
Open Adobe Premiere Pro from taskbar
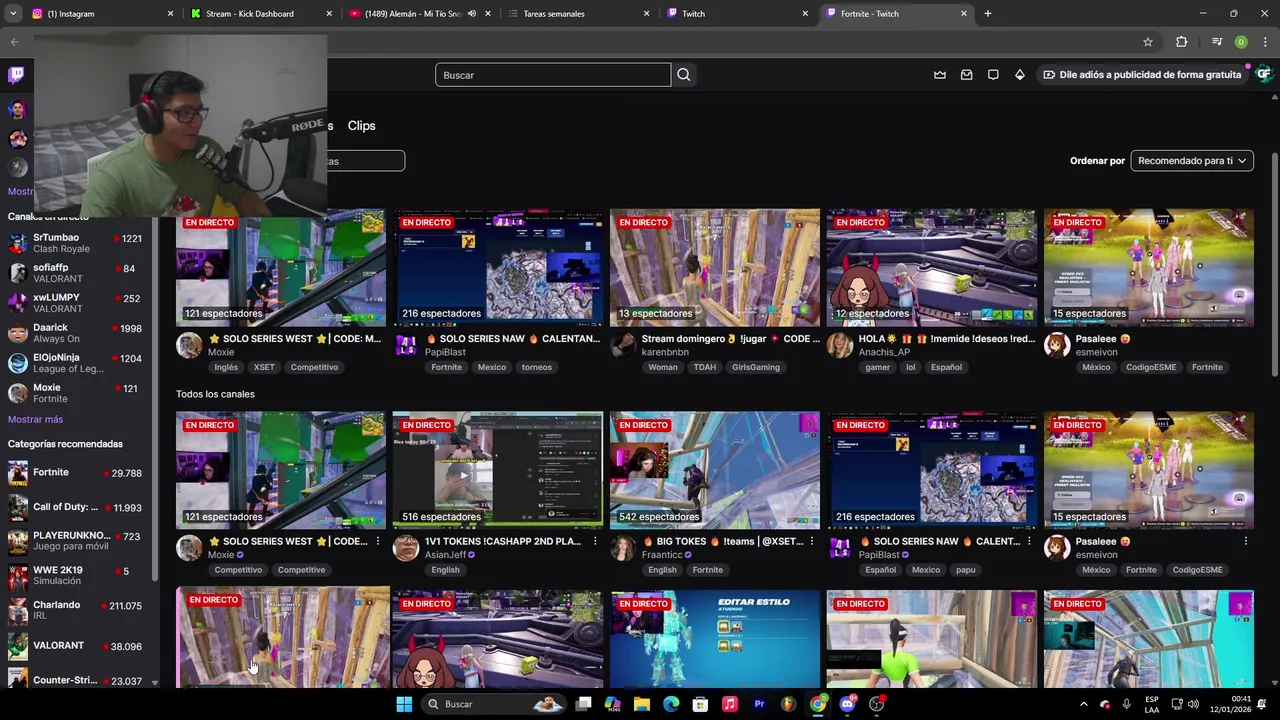759,704
